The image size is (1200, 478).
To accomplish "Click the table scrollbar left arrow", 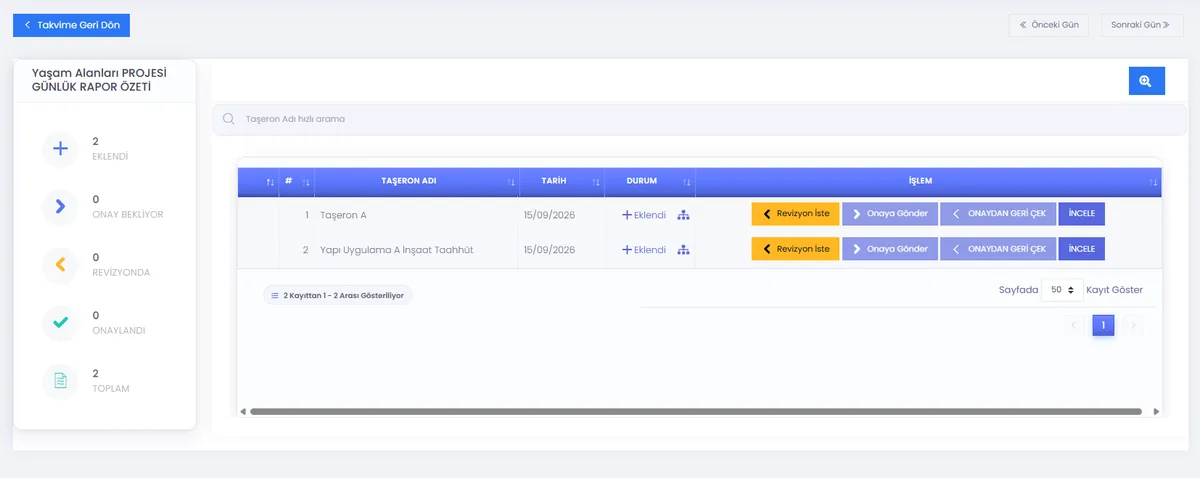I will coord(241,411).
